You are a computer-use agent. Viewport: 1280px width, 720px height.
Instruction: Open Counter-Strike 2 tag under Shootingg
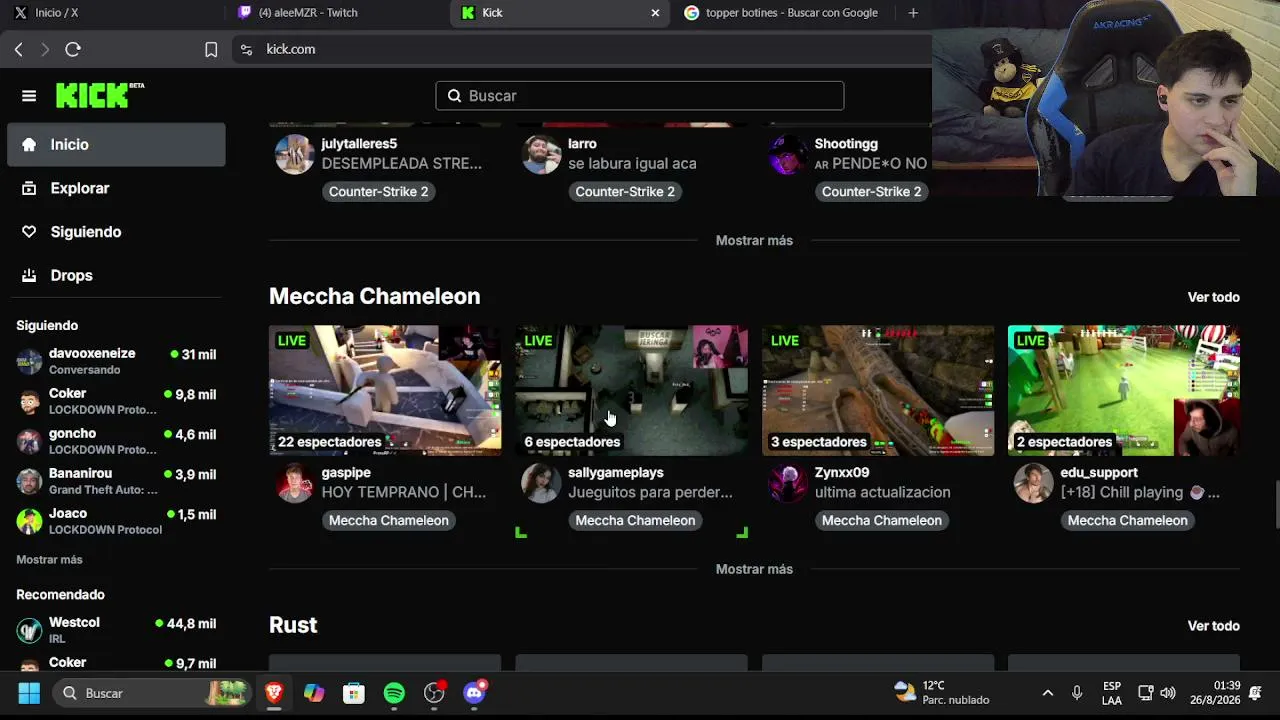(x=871, y=192)
